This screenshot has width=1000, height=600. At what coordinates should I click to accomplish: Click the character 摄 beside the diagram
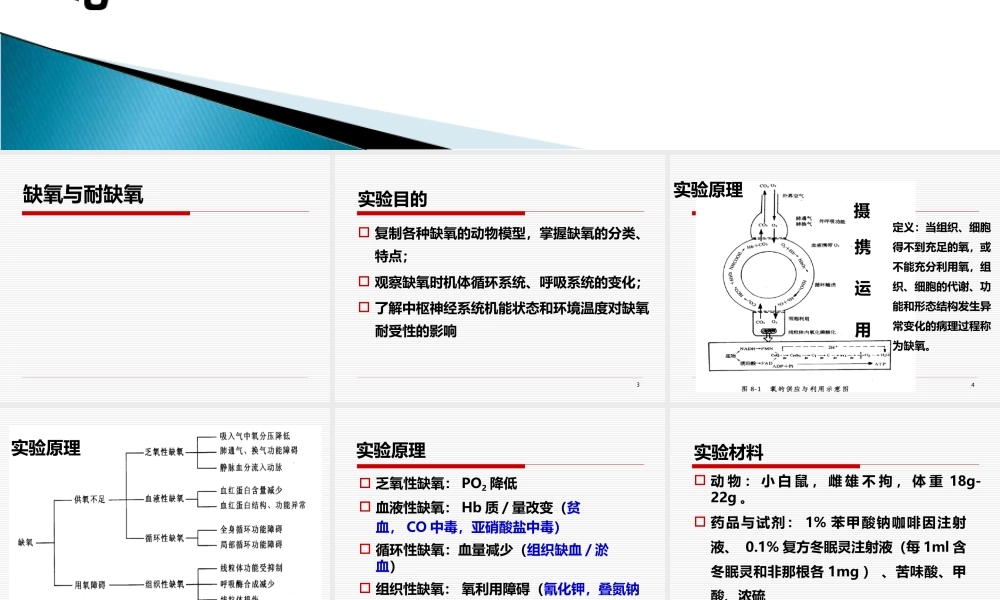coord(862,210)
